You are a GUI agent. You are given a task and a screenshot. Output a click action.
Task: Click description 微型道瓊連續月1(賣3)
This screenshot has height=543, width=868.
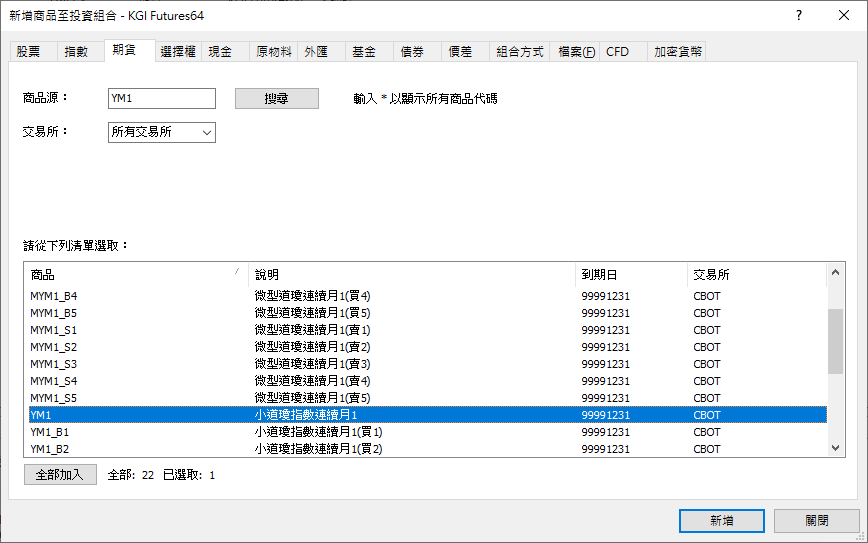[312, 364]
